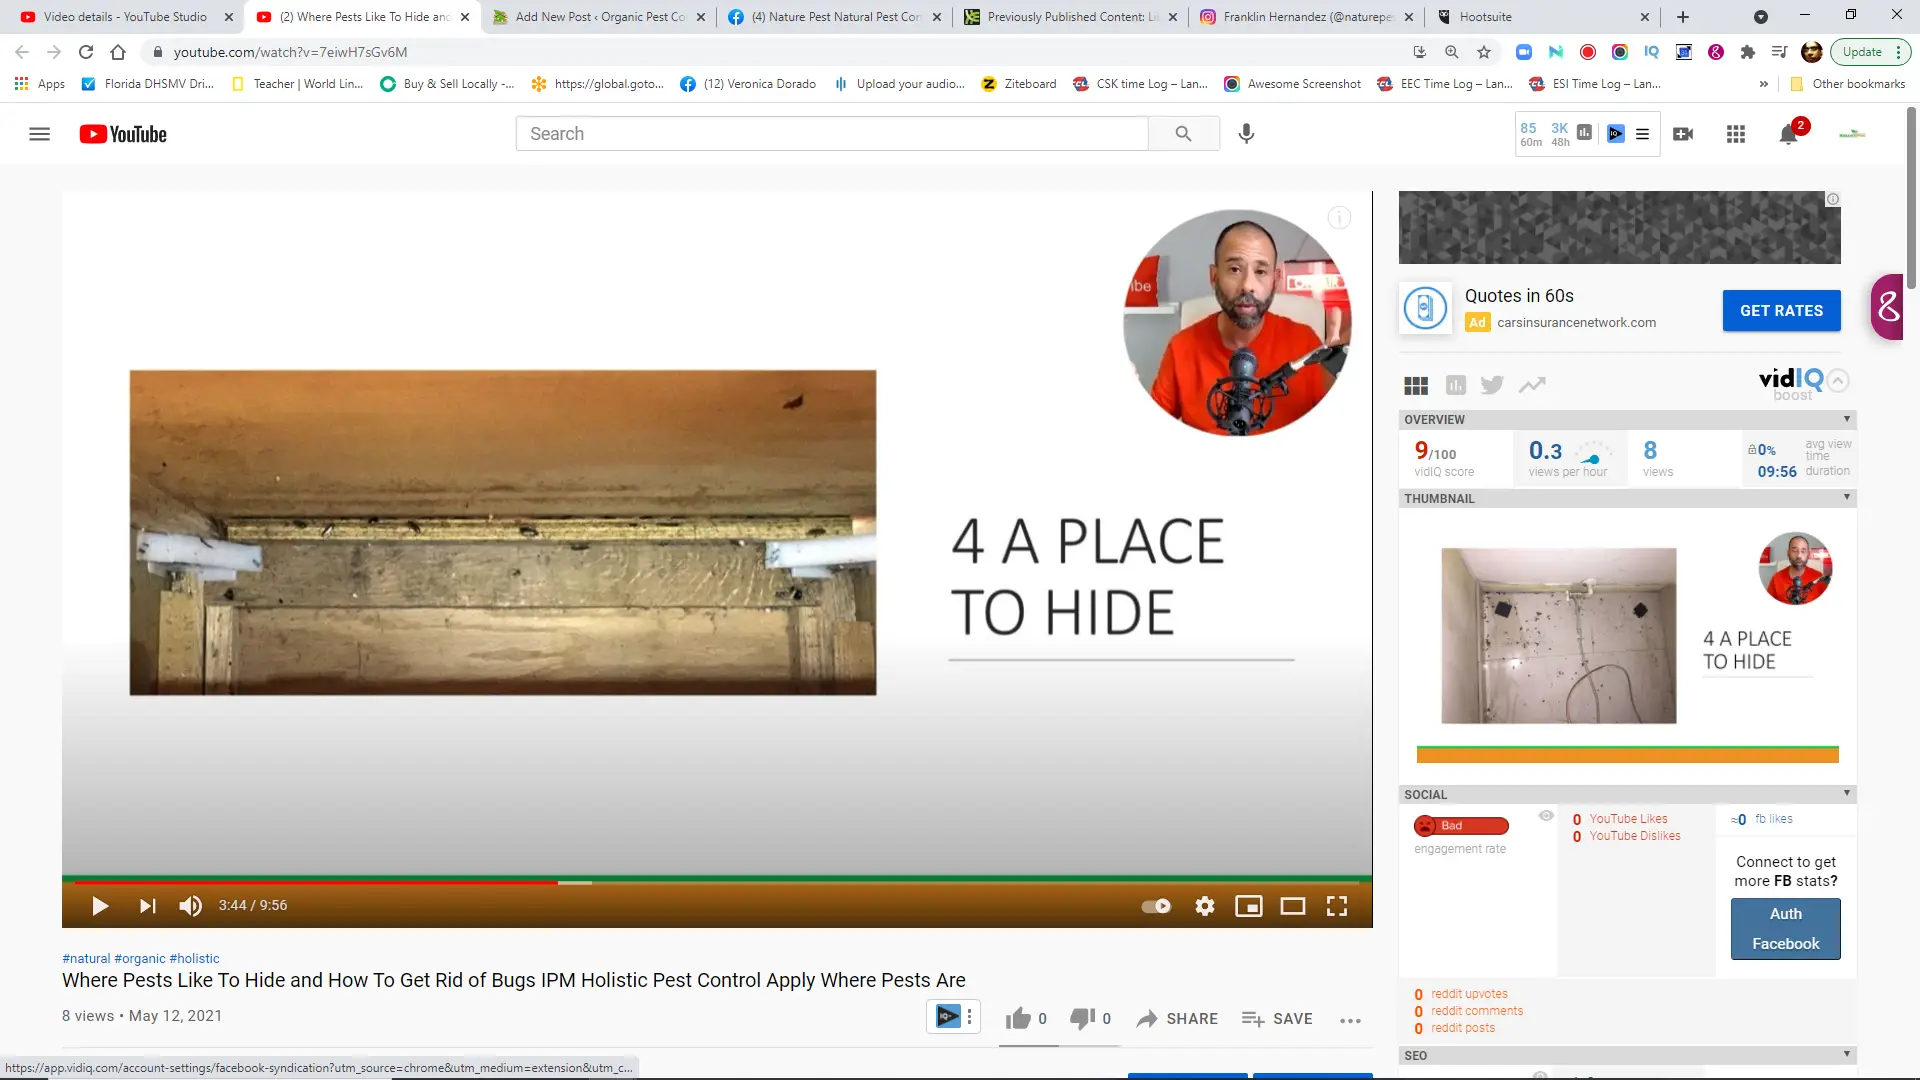Open video player settings gear
This screenshot has width=1920, height=1080.
[1205, 906]
